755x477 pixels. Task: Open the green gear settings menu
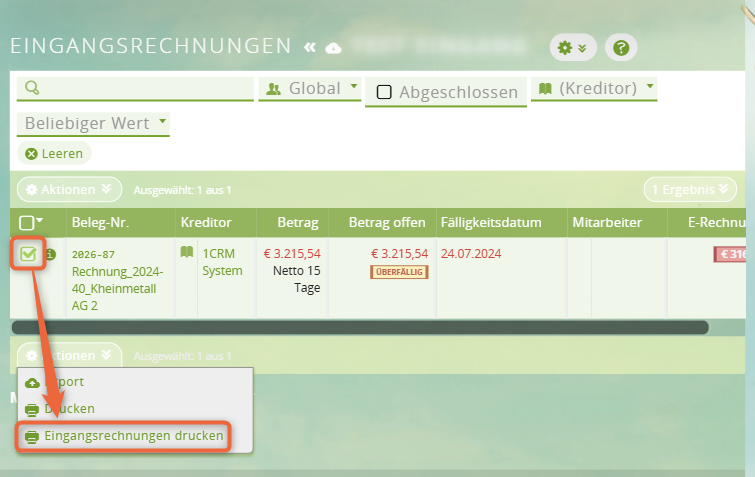click(x=573, y=48)
